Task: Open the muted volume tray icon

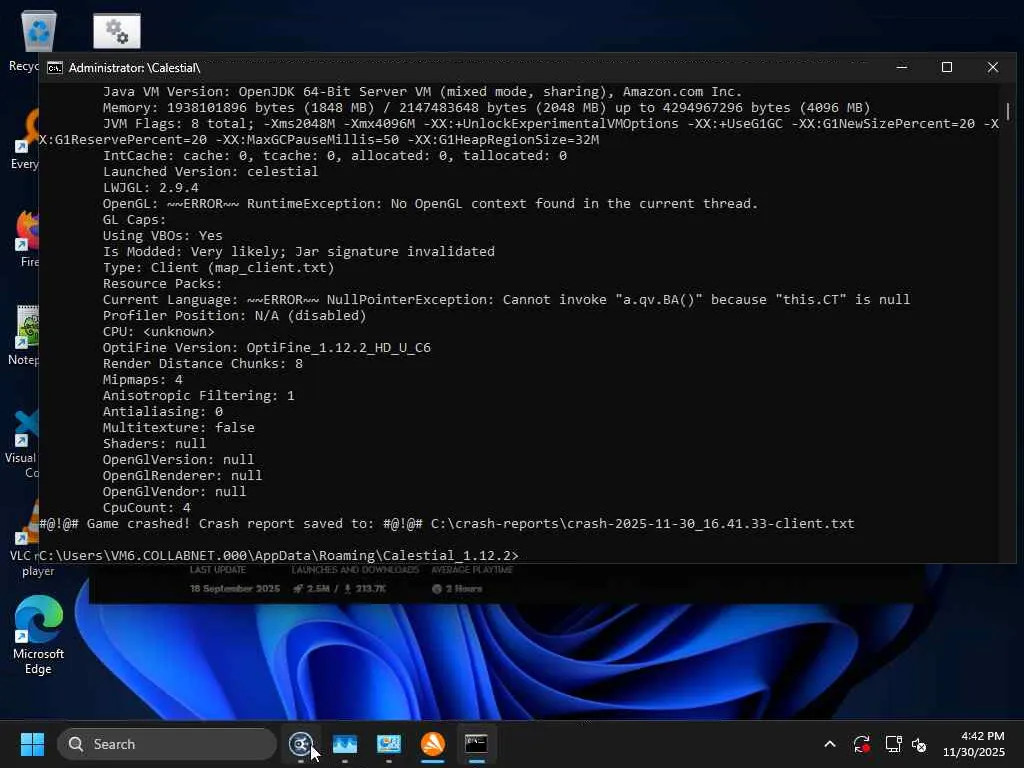Action: click(x=919, y=744)
